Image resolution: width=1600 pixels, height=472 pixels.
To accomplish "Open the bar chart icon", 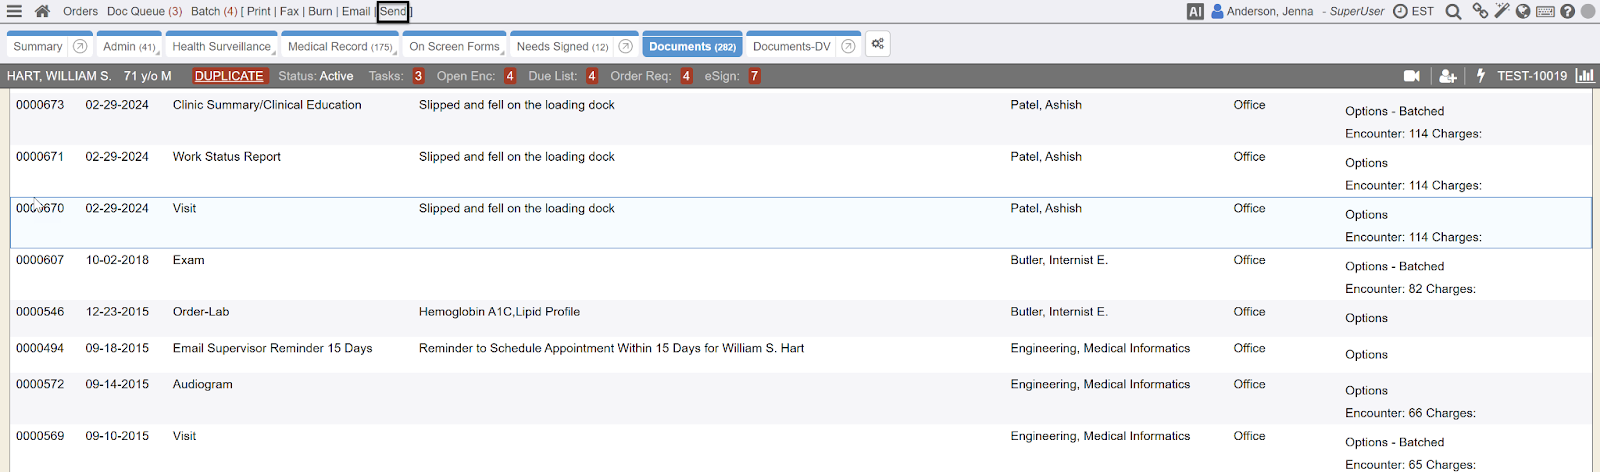I will pyautogui.click(x=1585, y=76).
